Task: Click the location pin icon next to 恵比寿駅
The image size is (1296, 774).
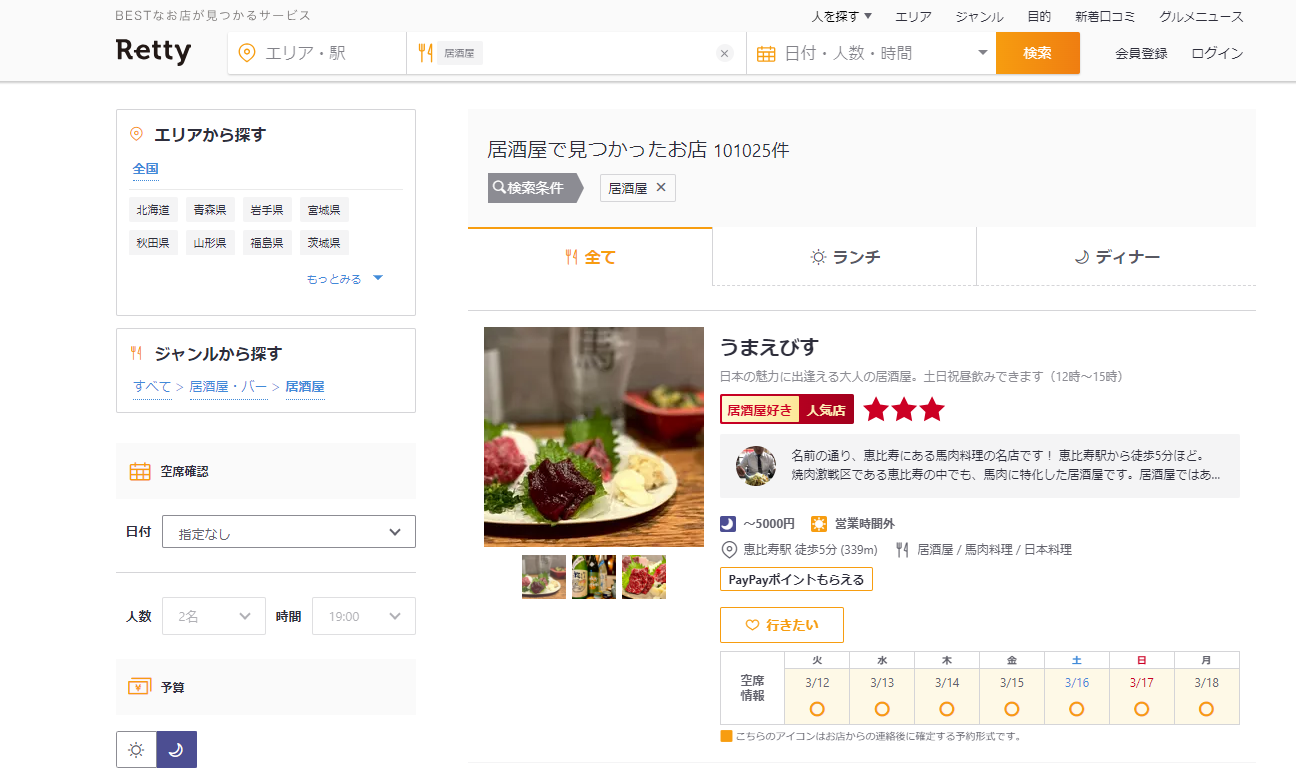Action: coord(728,549)
